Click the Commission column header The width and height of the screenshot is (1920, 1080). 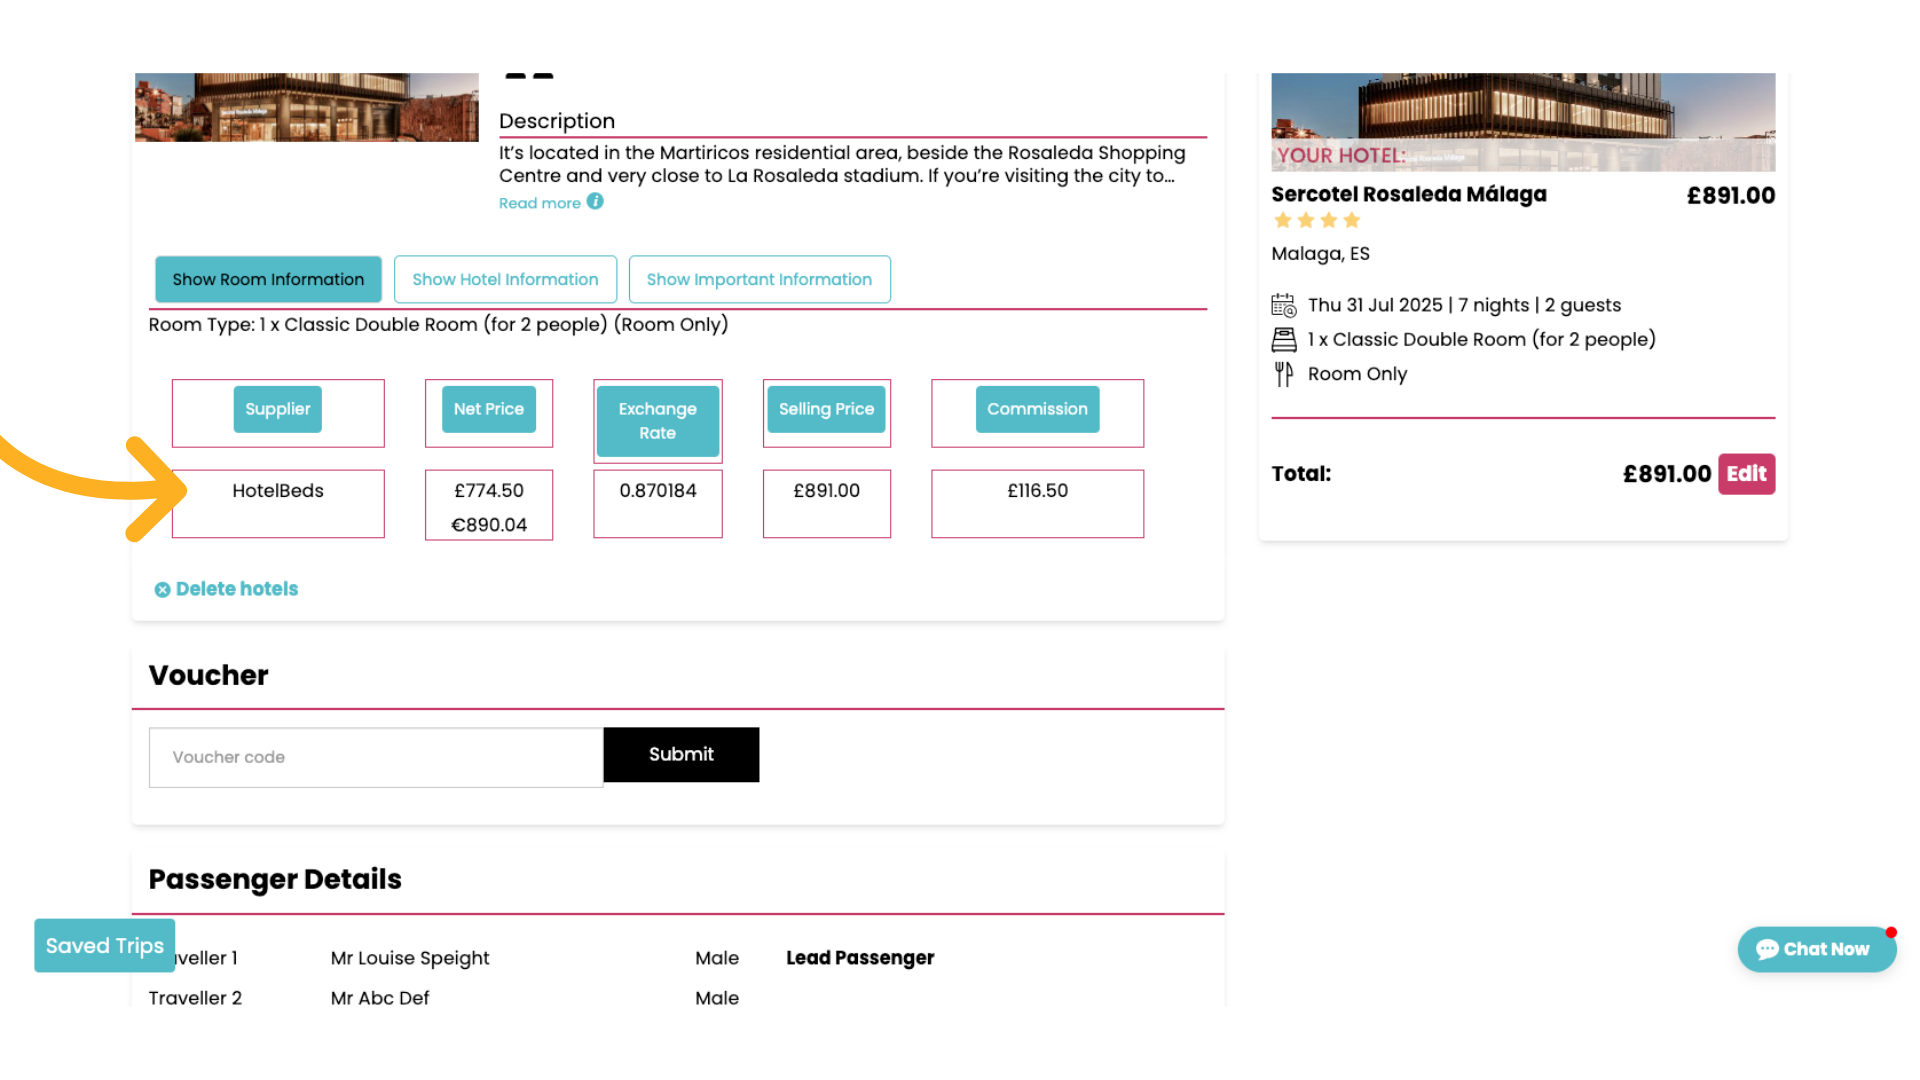click(1037, 409)
